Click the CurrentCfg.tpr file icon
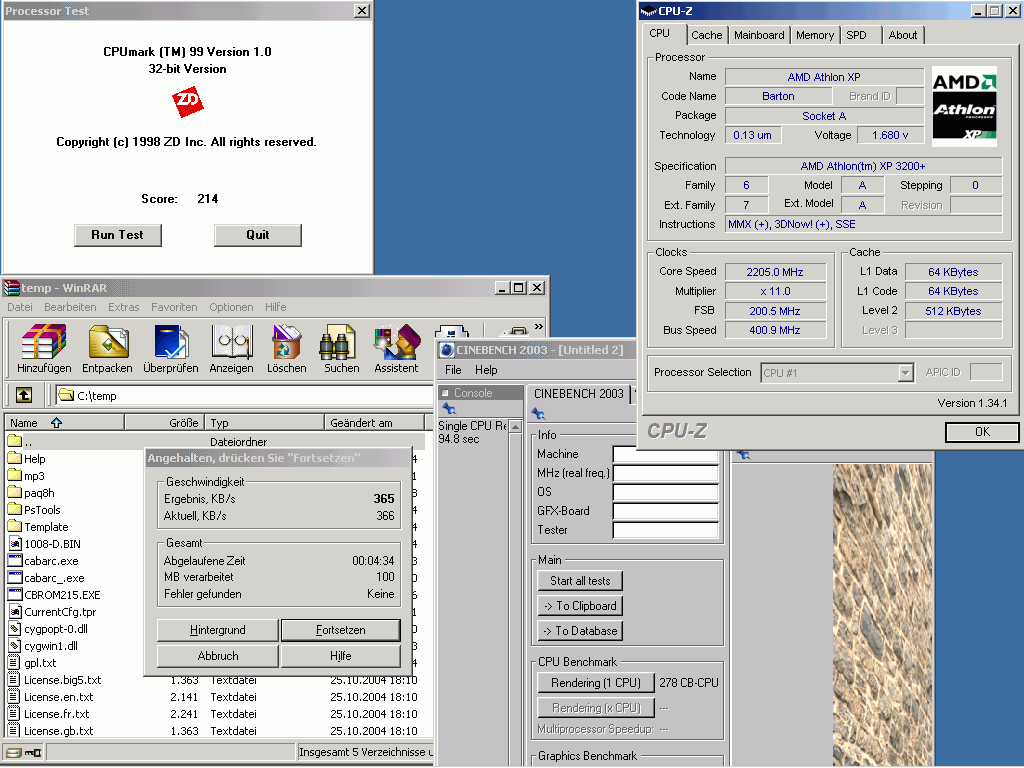This screenshot has height=768, width=1024. click(x=14, y=611)
